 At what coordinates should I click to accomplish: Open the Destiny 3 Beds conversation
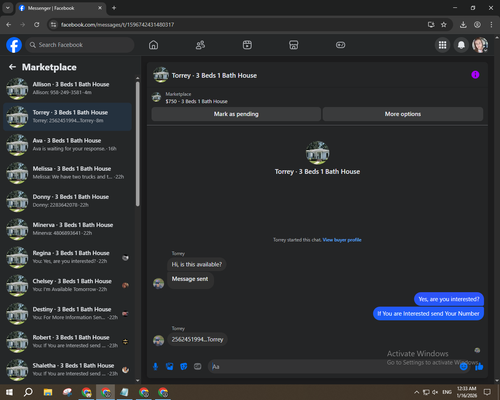click(x=67, y=314)
